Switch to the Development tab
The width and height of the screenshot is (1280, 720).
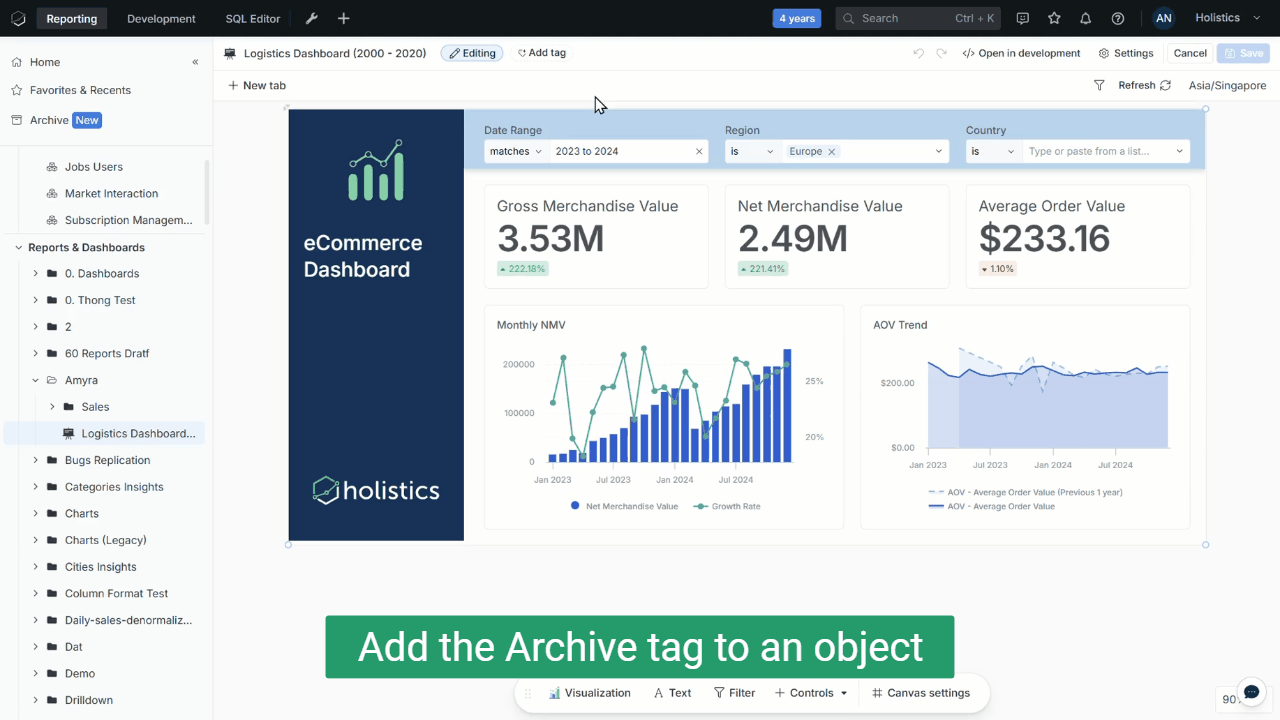tap(161, 19)
